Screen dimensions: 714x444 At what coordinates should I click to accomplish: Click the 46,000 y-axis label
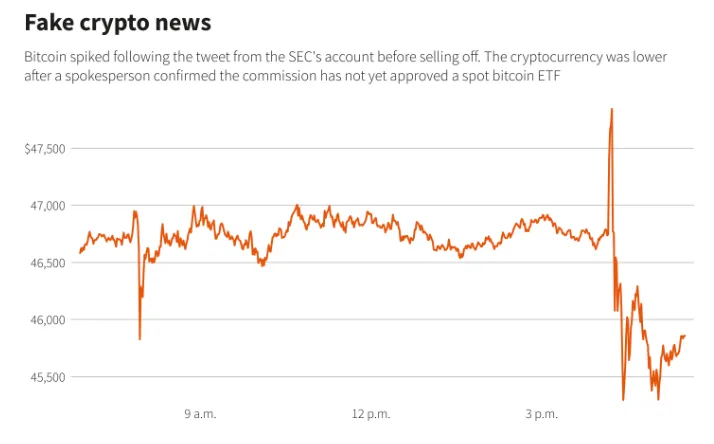48,320
